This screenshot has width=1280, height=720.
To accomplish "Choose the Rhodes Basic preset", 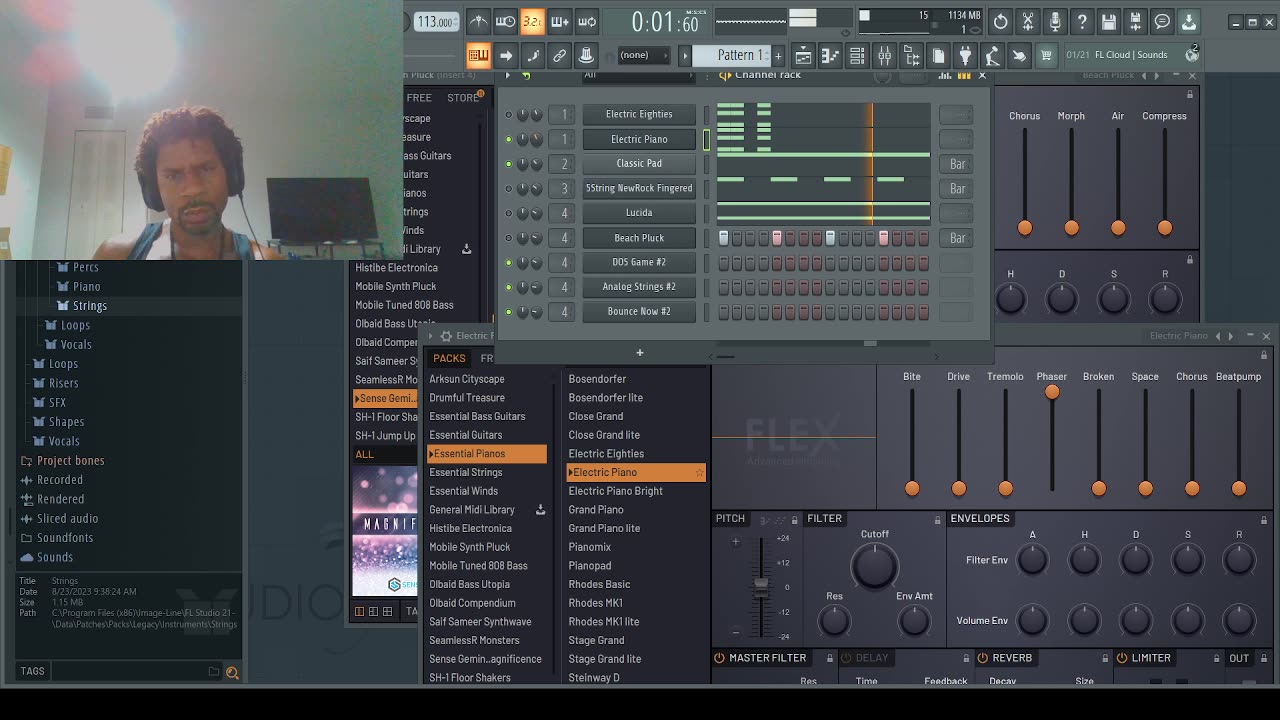I will click(x=599, y=584).
